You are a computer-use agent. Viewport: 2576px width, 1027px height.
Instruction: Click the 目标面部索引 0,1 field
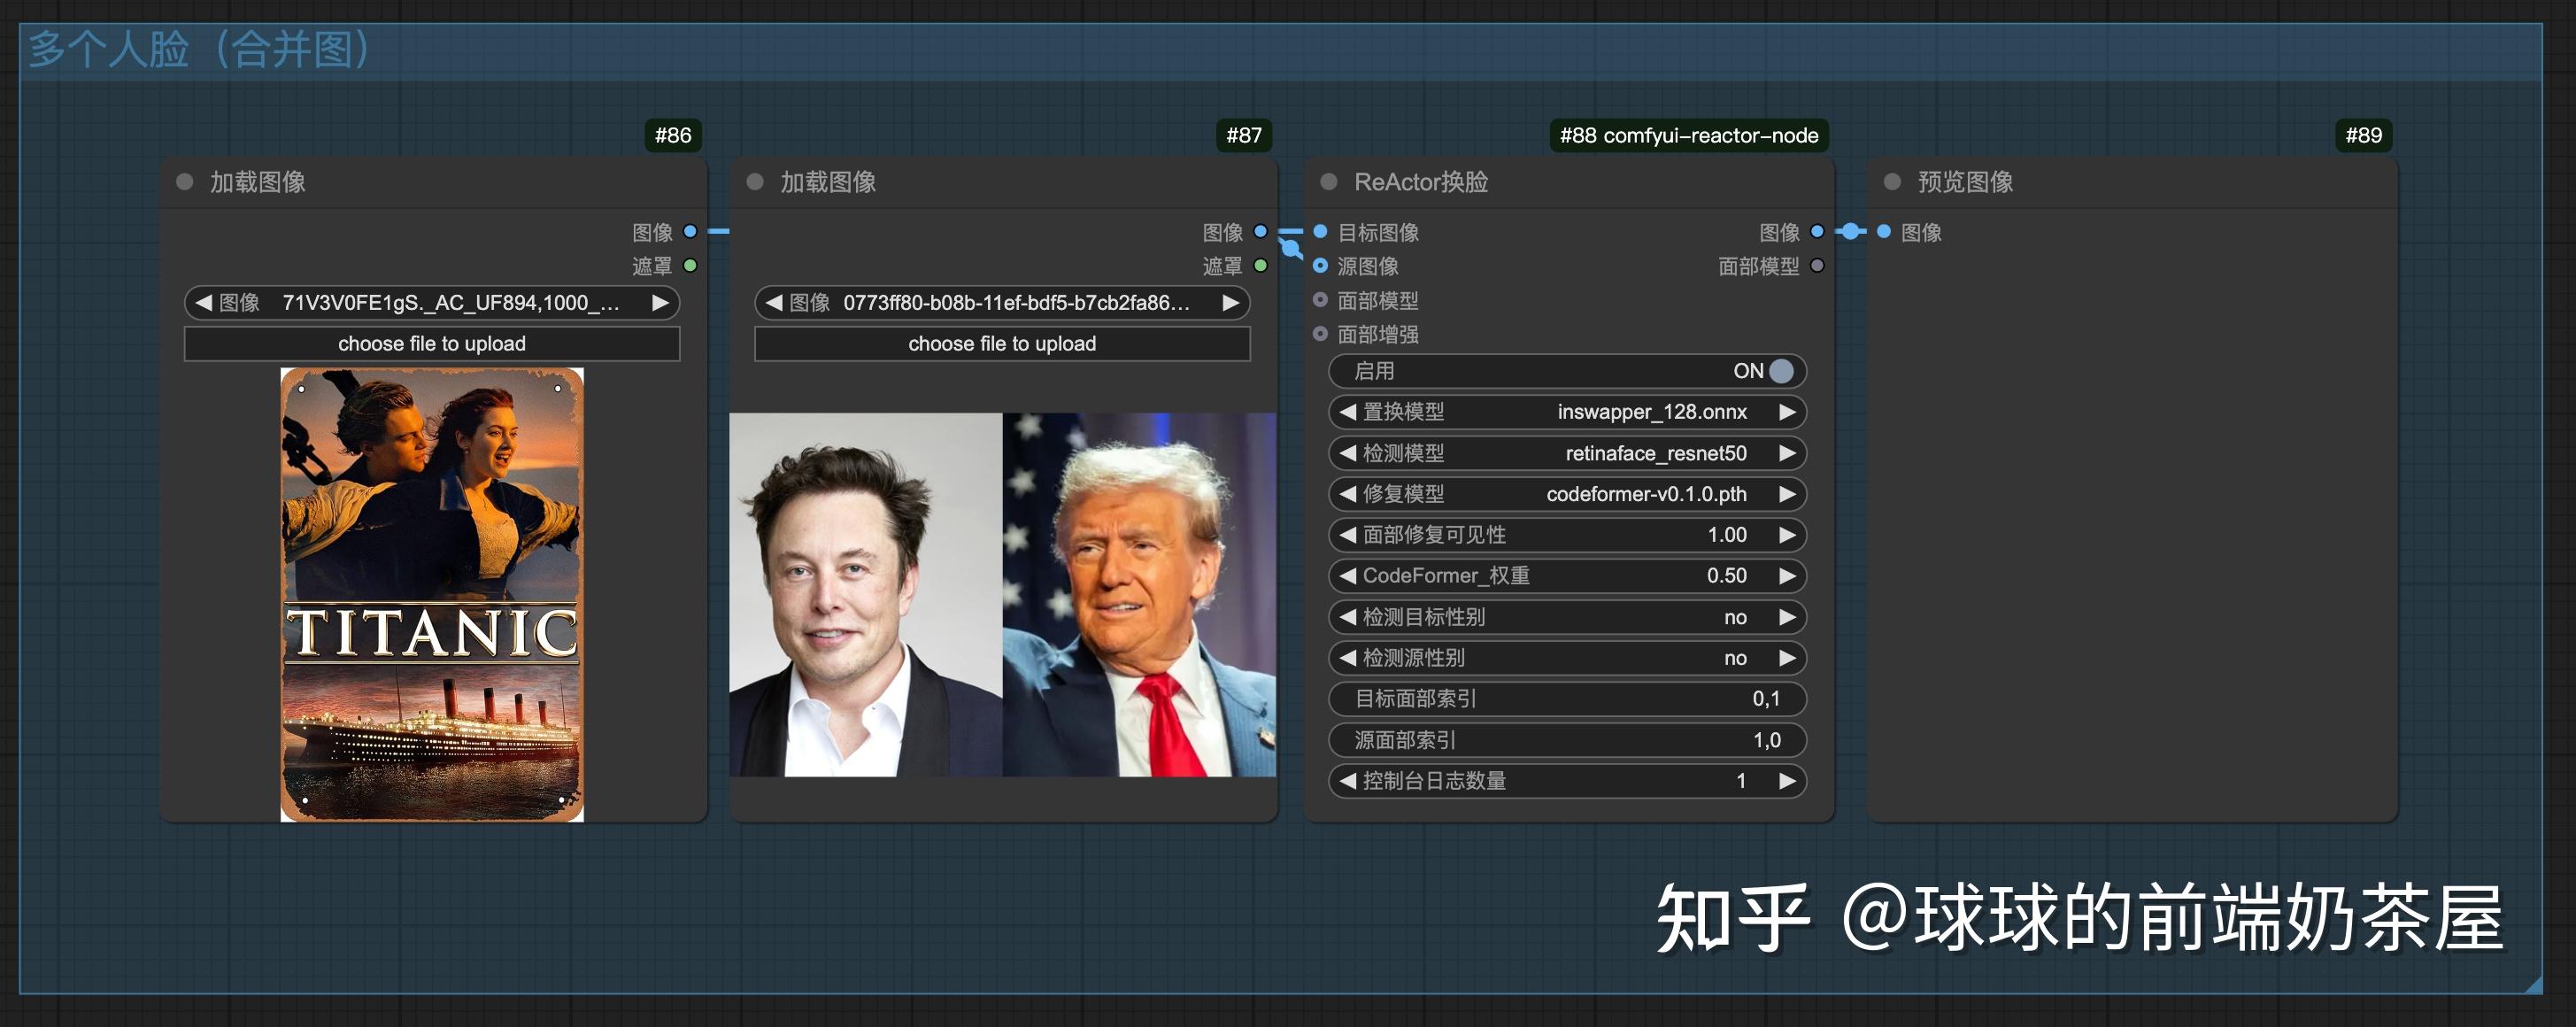[x=1567, y=699]
